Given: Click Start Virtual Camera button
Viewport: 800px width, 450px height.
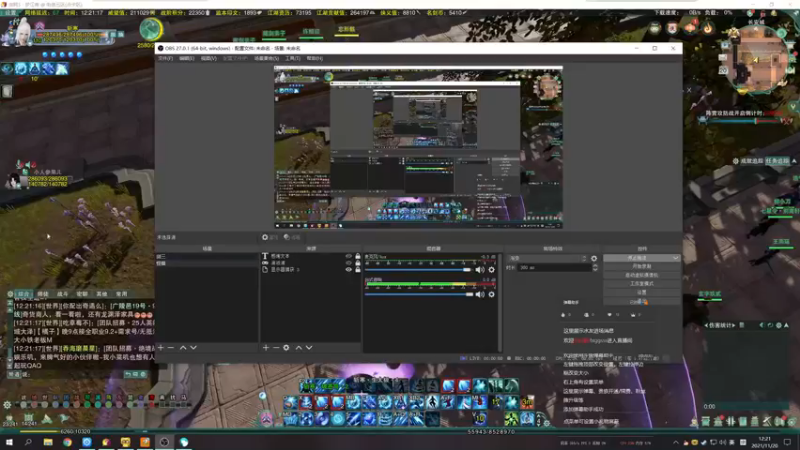Looking at the screenshot, I should 641,275.
